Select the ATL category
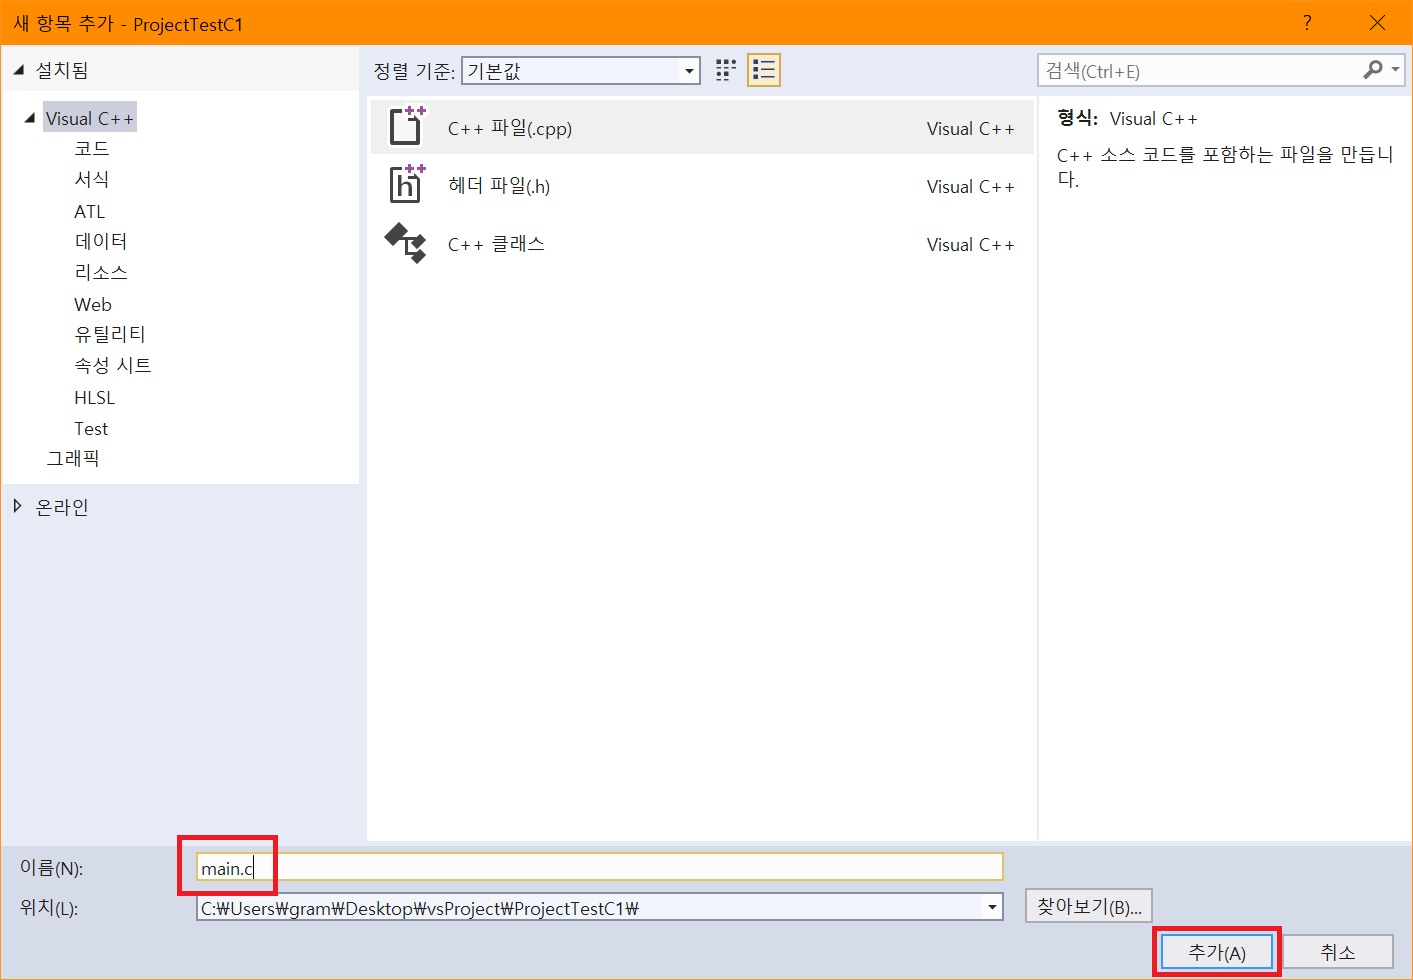Viewport: 1413px width, 980px height. (89, 211)
